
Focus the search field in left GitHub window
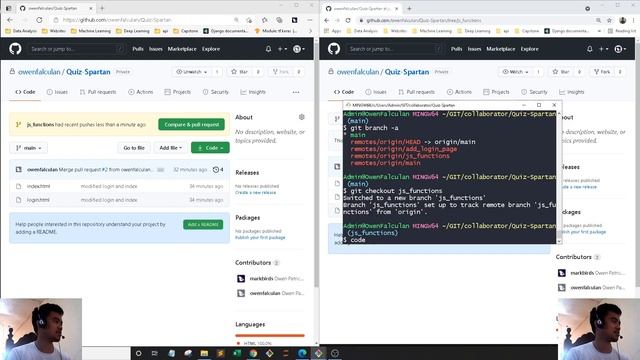[x=76, y=49]
